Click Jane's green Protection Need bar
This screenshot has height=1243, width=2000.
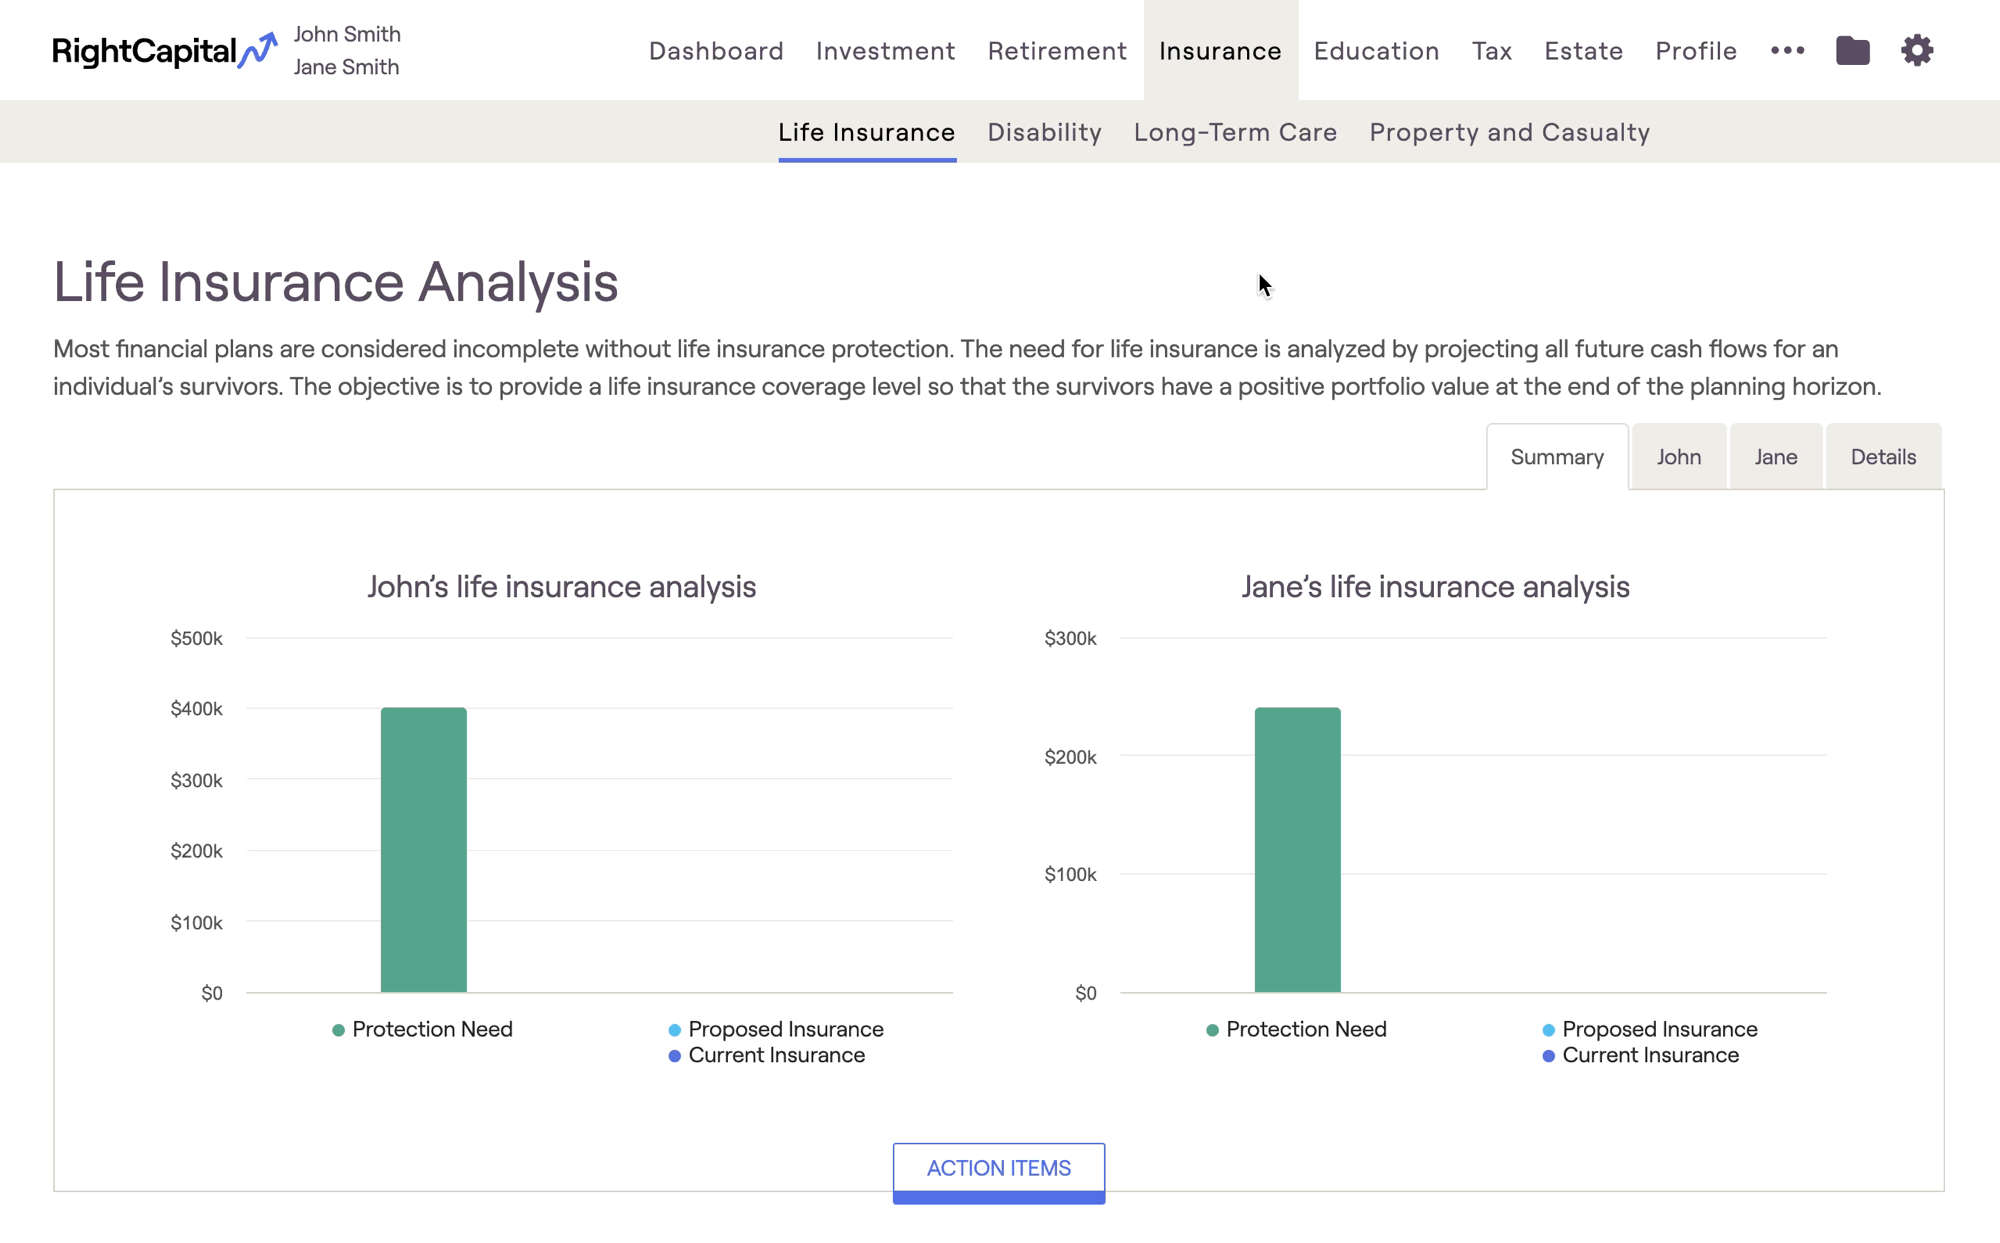click(1297, 850)
